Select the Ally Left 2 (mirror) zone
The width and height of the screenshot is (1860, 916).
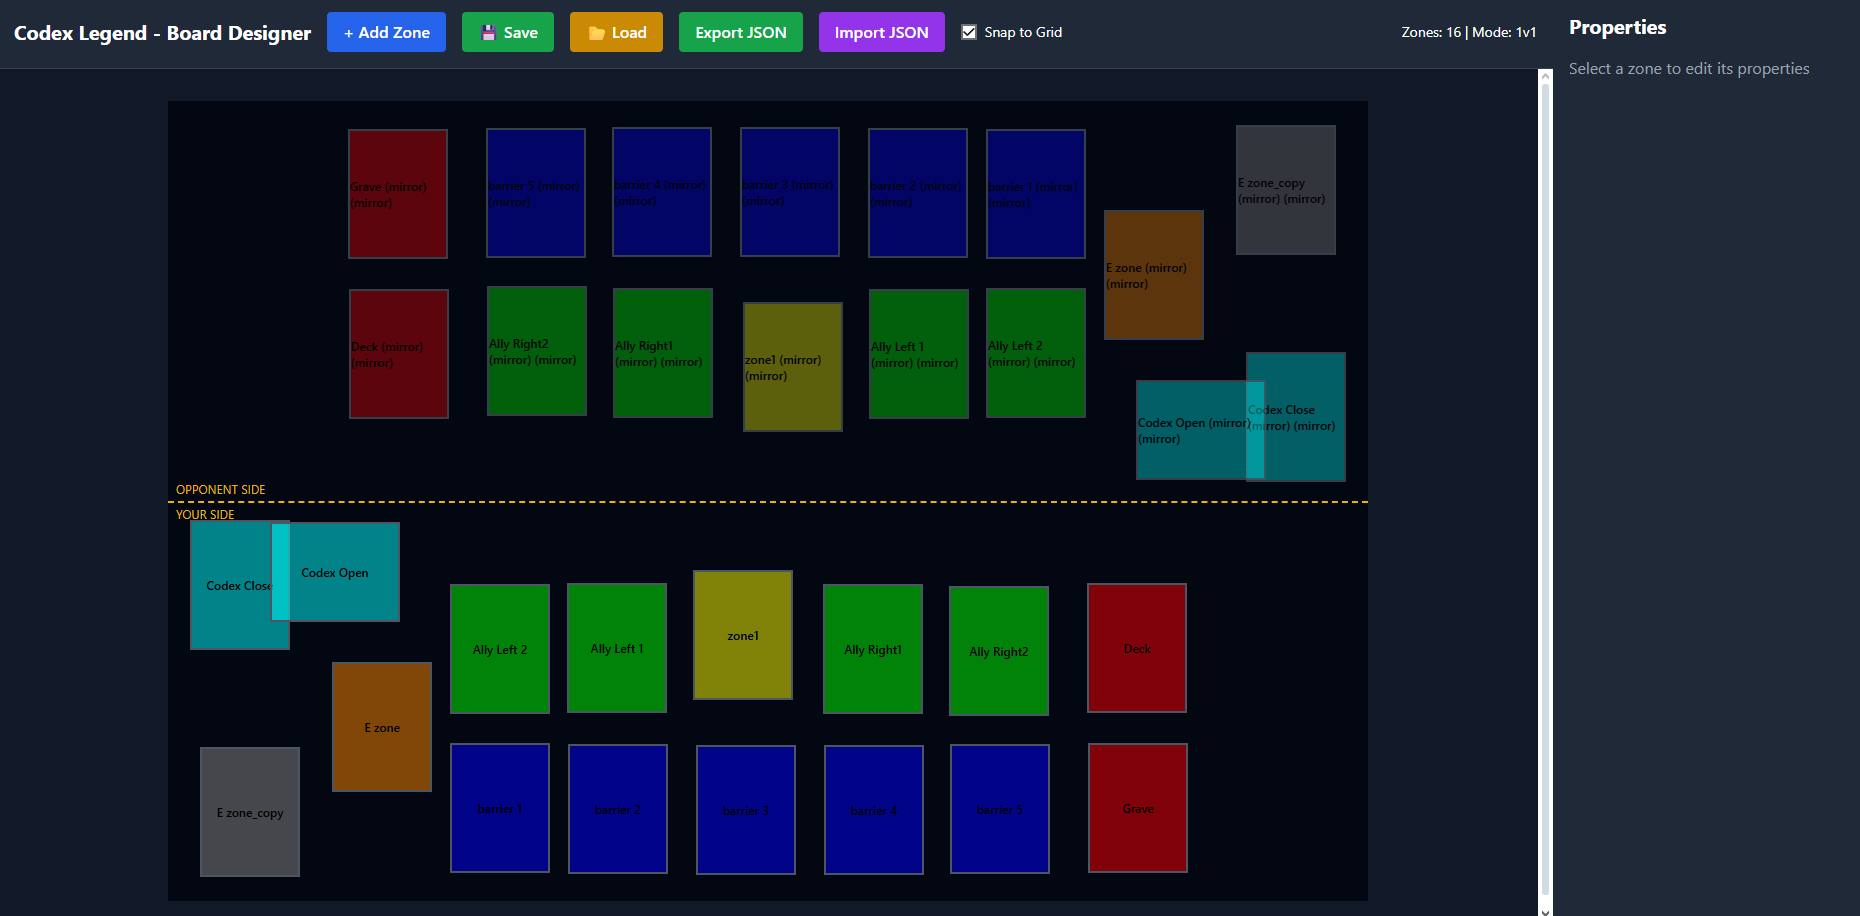click(x=1036, y=353)
